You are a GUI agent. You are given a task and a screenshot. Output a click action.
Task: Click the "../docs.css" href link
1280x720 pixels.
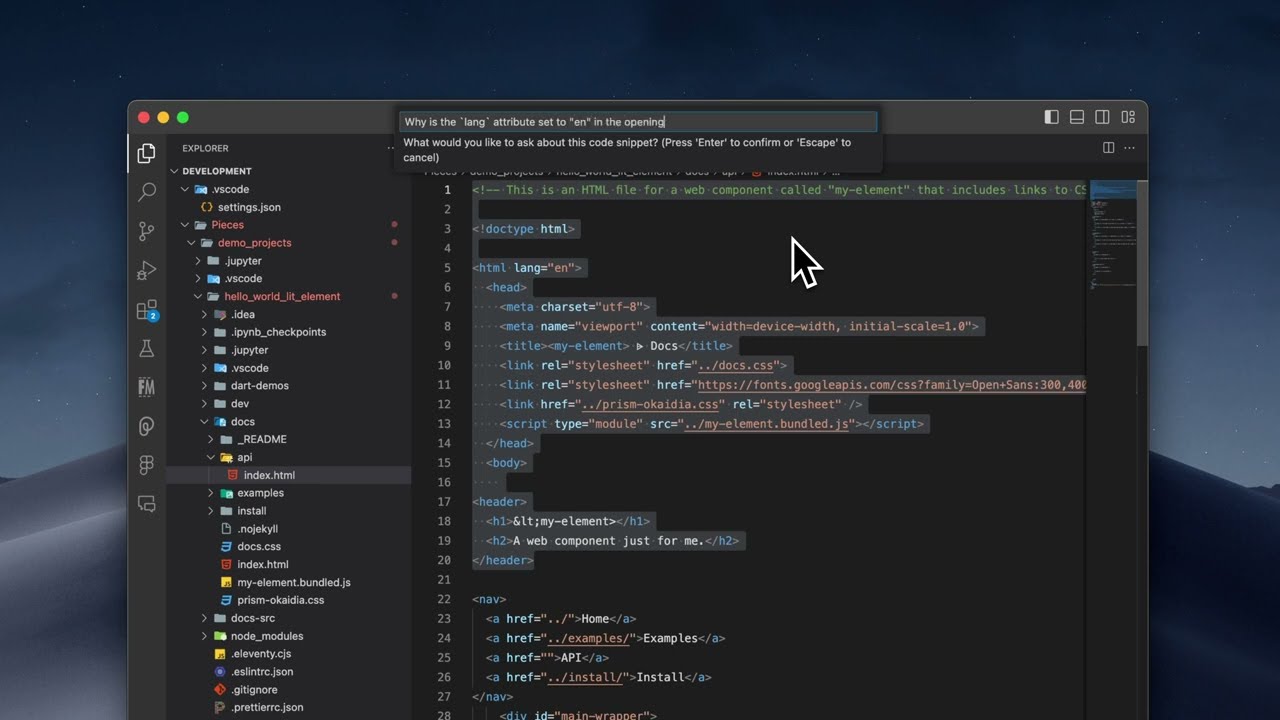pyautogui.click(x=738, y=365)
